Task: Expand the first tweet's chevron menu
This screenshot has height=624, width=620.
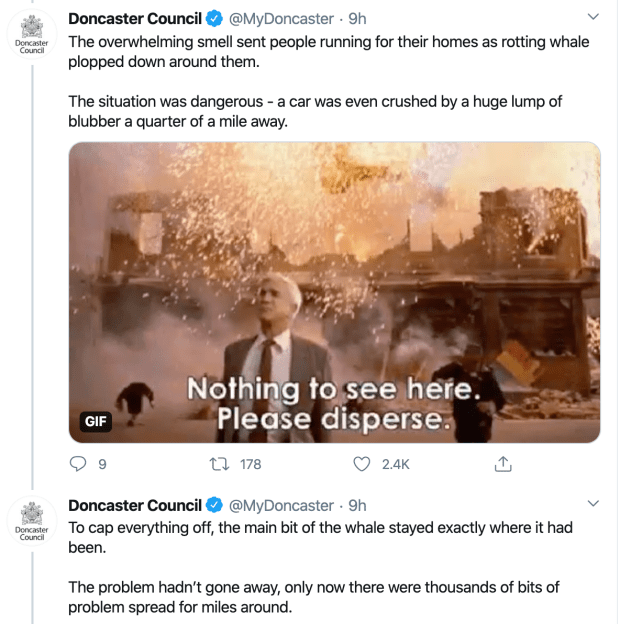Action: (x=592, y=17)
